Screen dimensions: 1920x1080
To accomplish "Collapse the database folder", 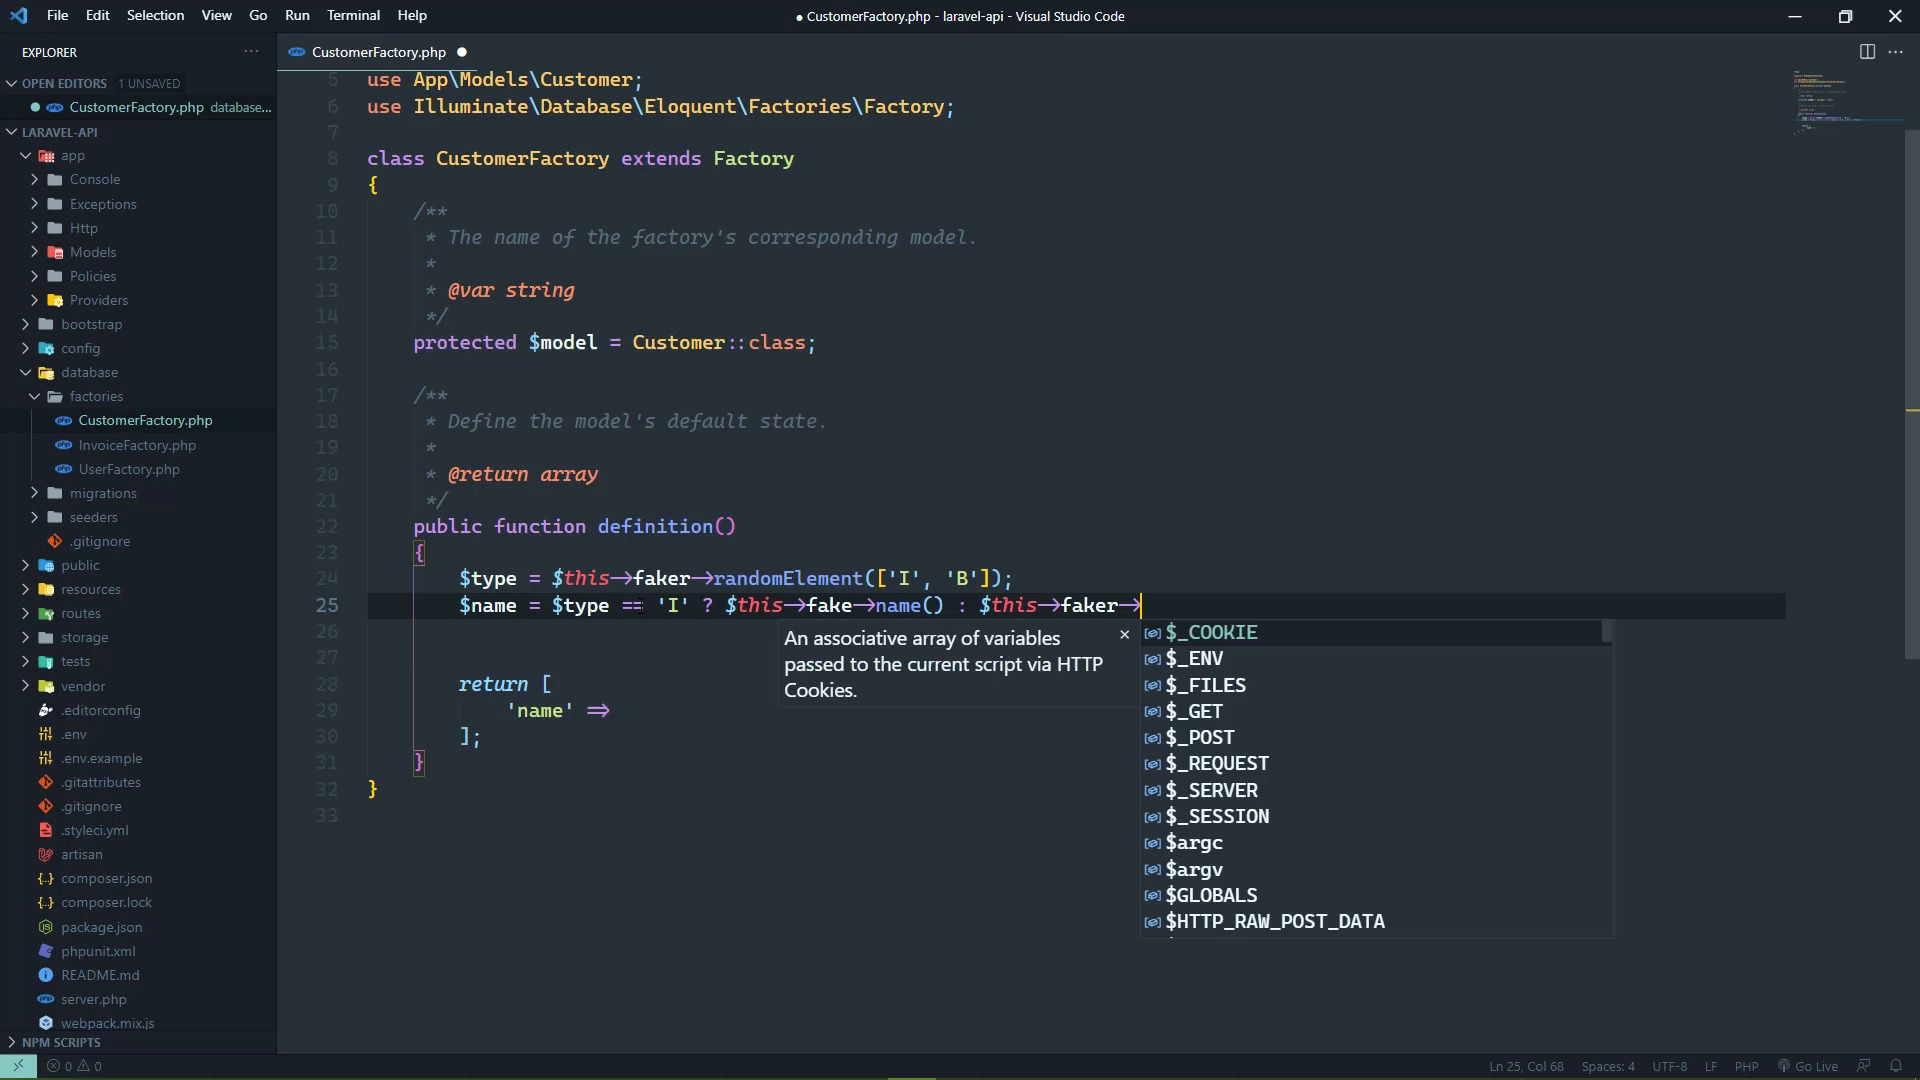I will (89, 372).
